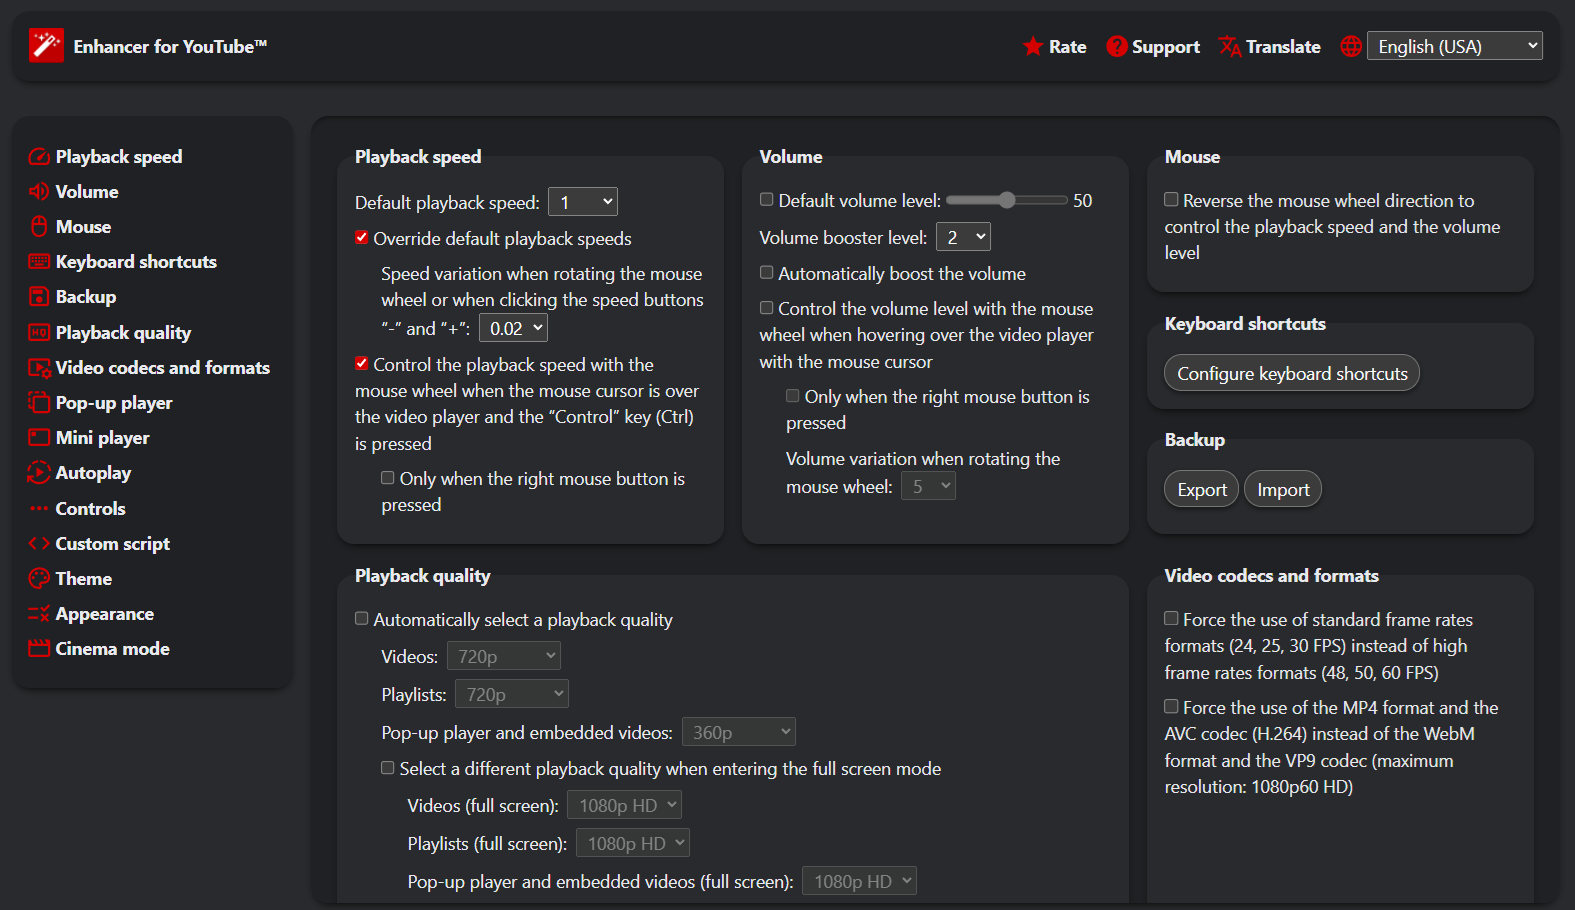Viewport: 1575px width, 910px height.
Task: Check Force the use of MP4 format
Action: tap(1171, 707)
